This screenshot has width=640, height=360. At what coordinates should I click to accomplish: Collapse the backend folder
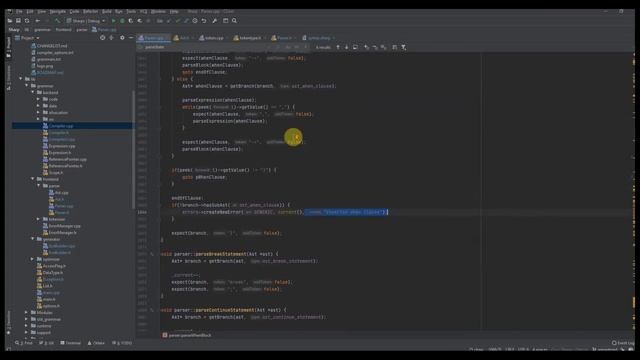(33, 92)
